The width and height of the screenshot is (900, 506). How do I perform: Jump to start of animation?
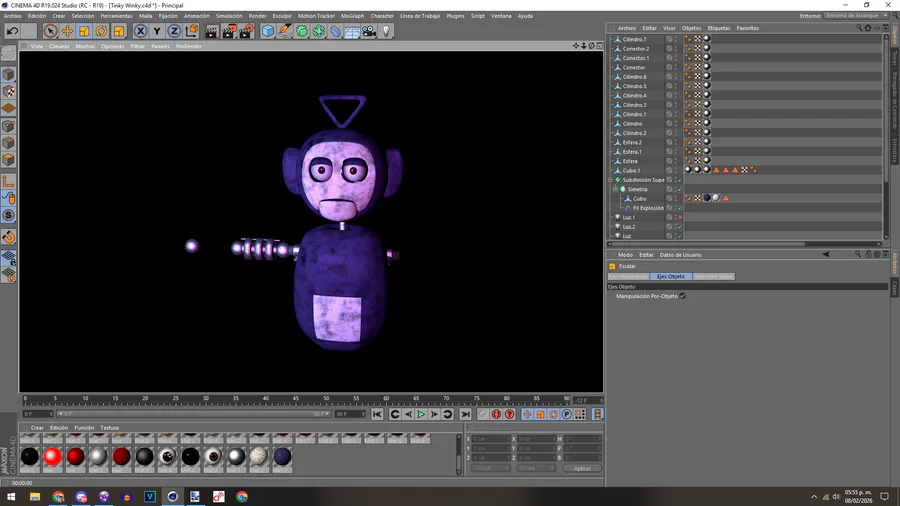click(377, 414)
